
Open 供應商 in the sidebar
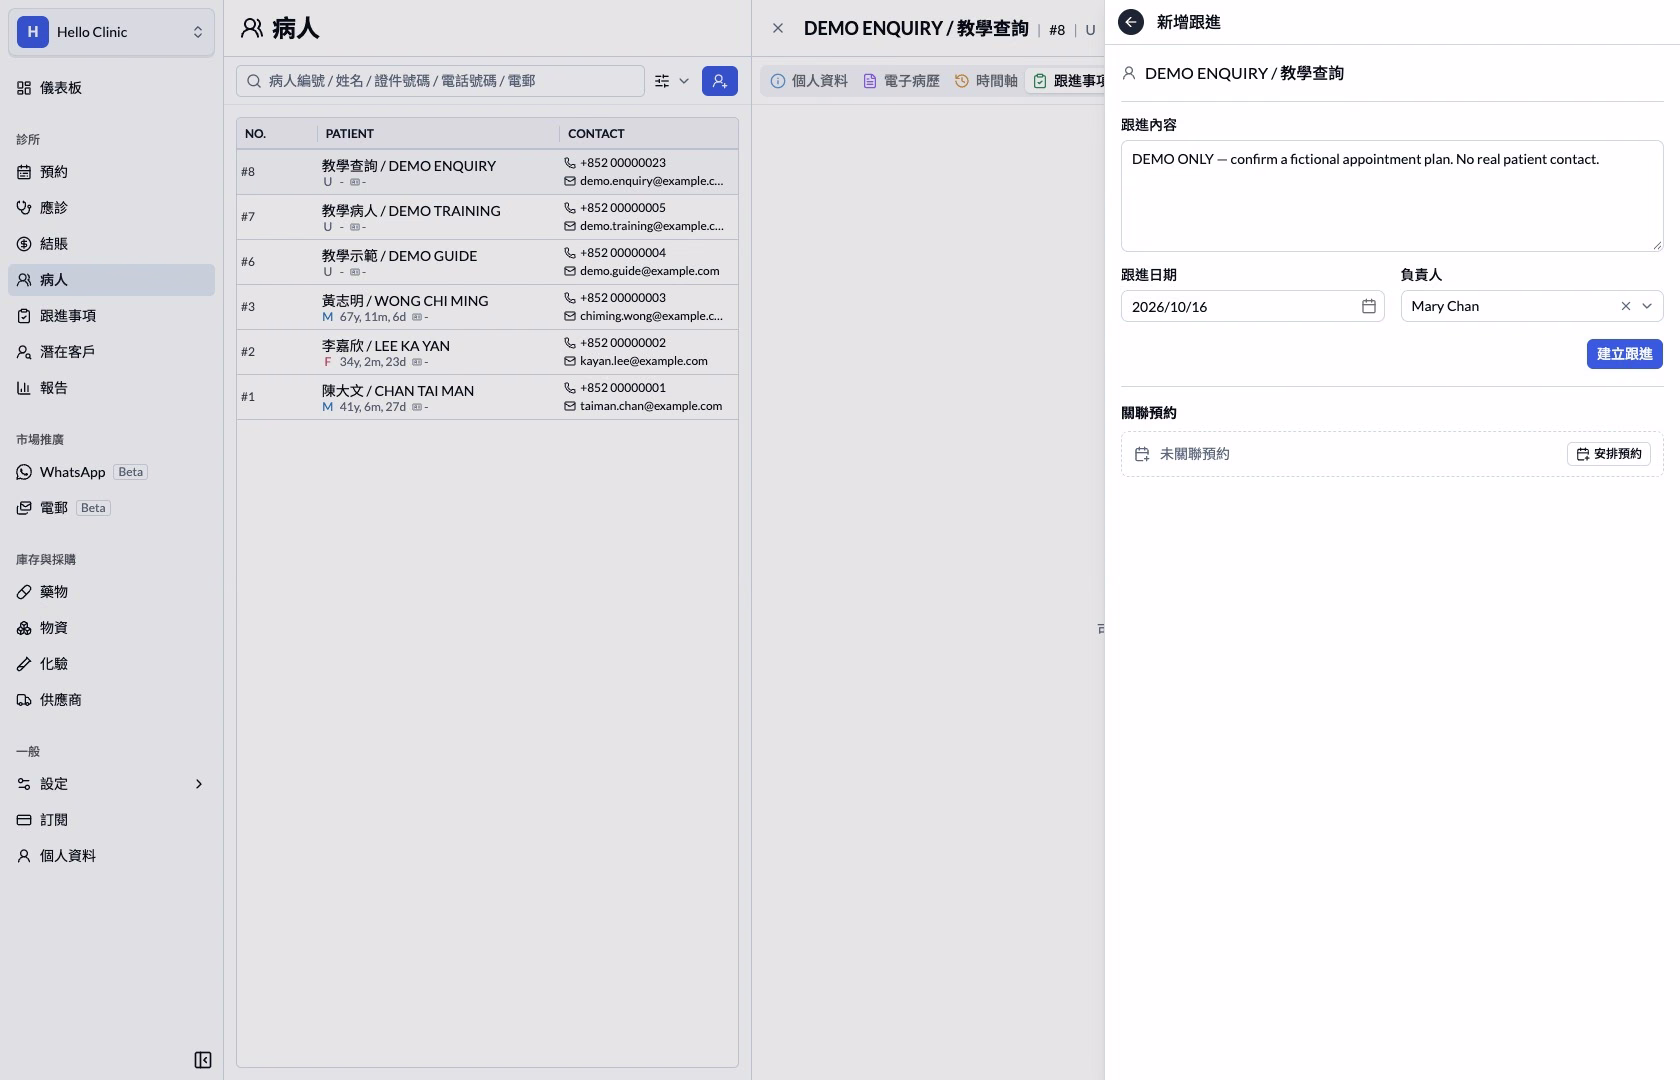click(111, 700)
